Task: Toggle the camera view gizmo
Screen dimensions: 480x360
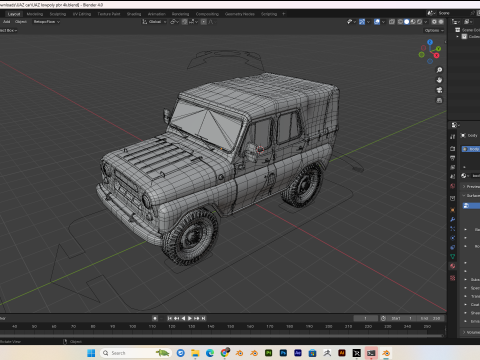Action: click(439, 90)
